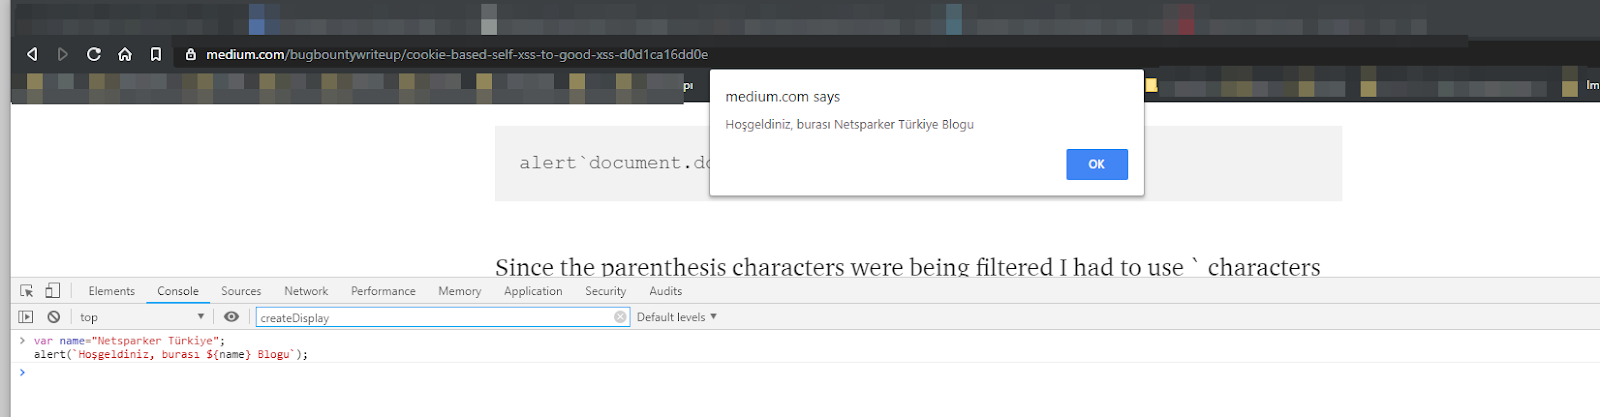Viewport: 1600px width, 417px height.
Task: Select the Sources panel tab
Action: tap(241, 291)
